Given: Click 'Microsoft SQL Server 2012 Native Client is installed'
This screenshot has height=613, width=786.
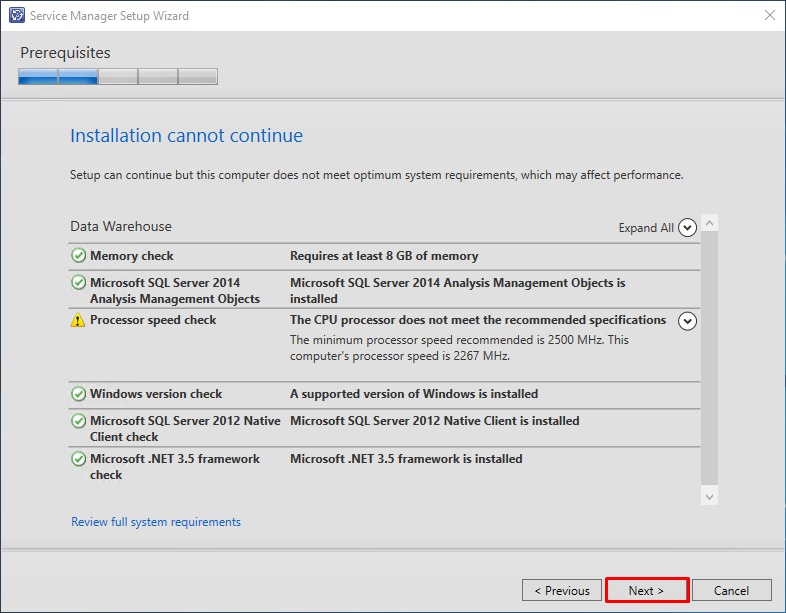Looking at the screenshot, I should pyautogui.click(x=435, y=421).
